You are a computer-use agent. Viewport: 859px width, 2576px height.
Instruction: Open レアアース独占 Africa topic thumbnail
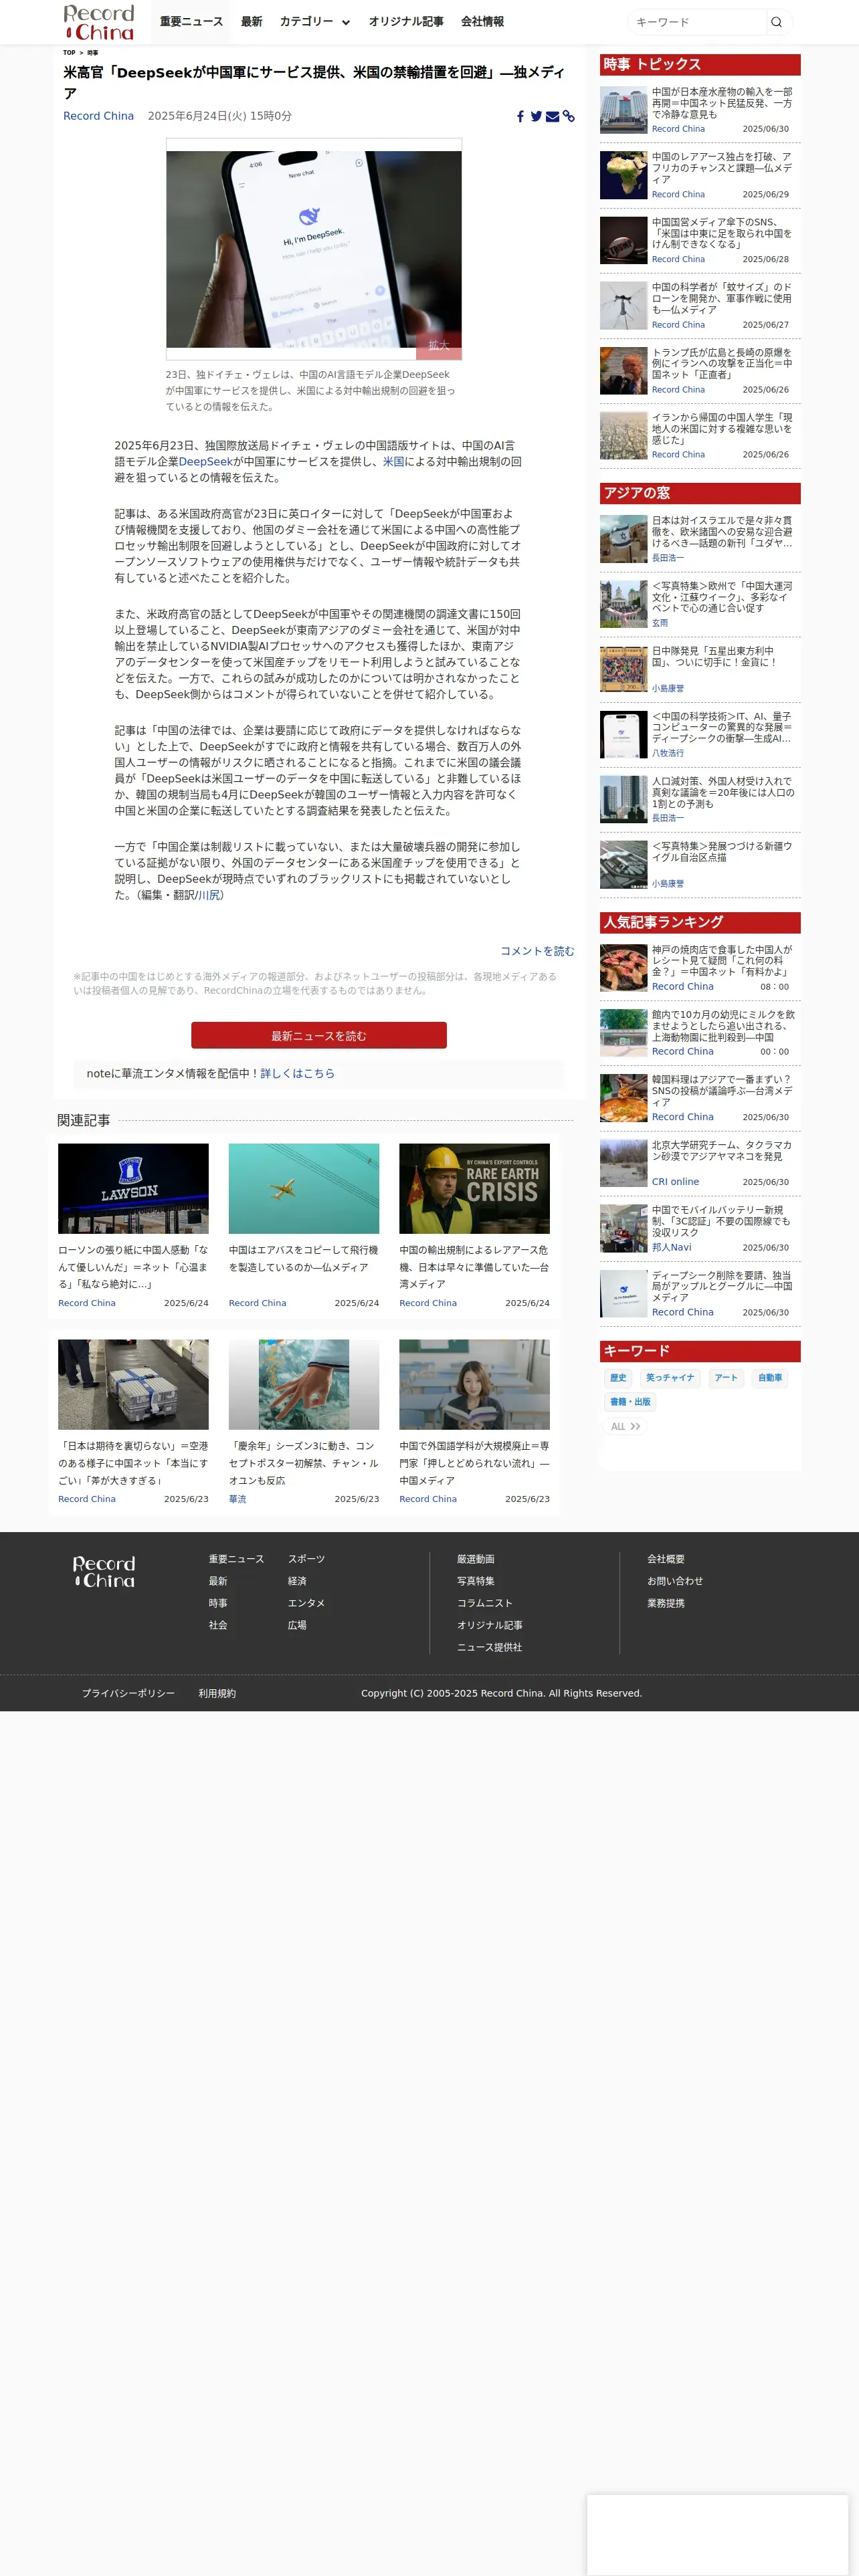[623, 175]
